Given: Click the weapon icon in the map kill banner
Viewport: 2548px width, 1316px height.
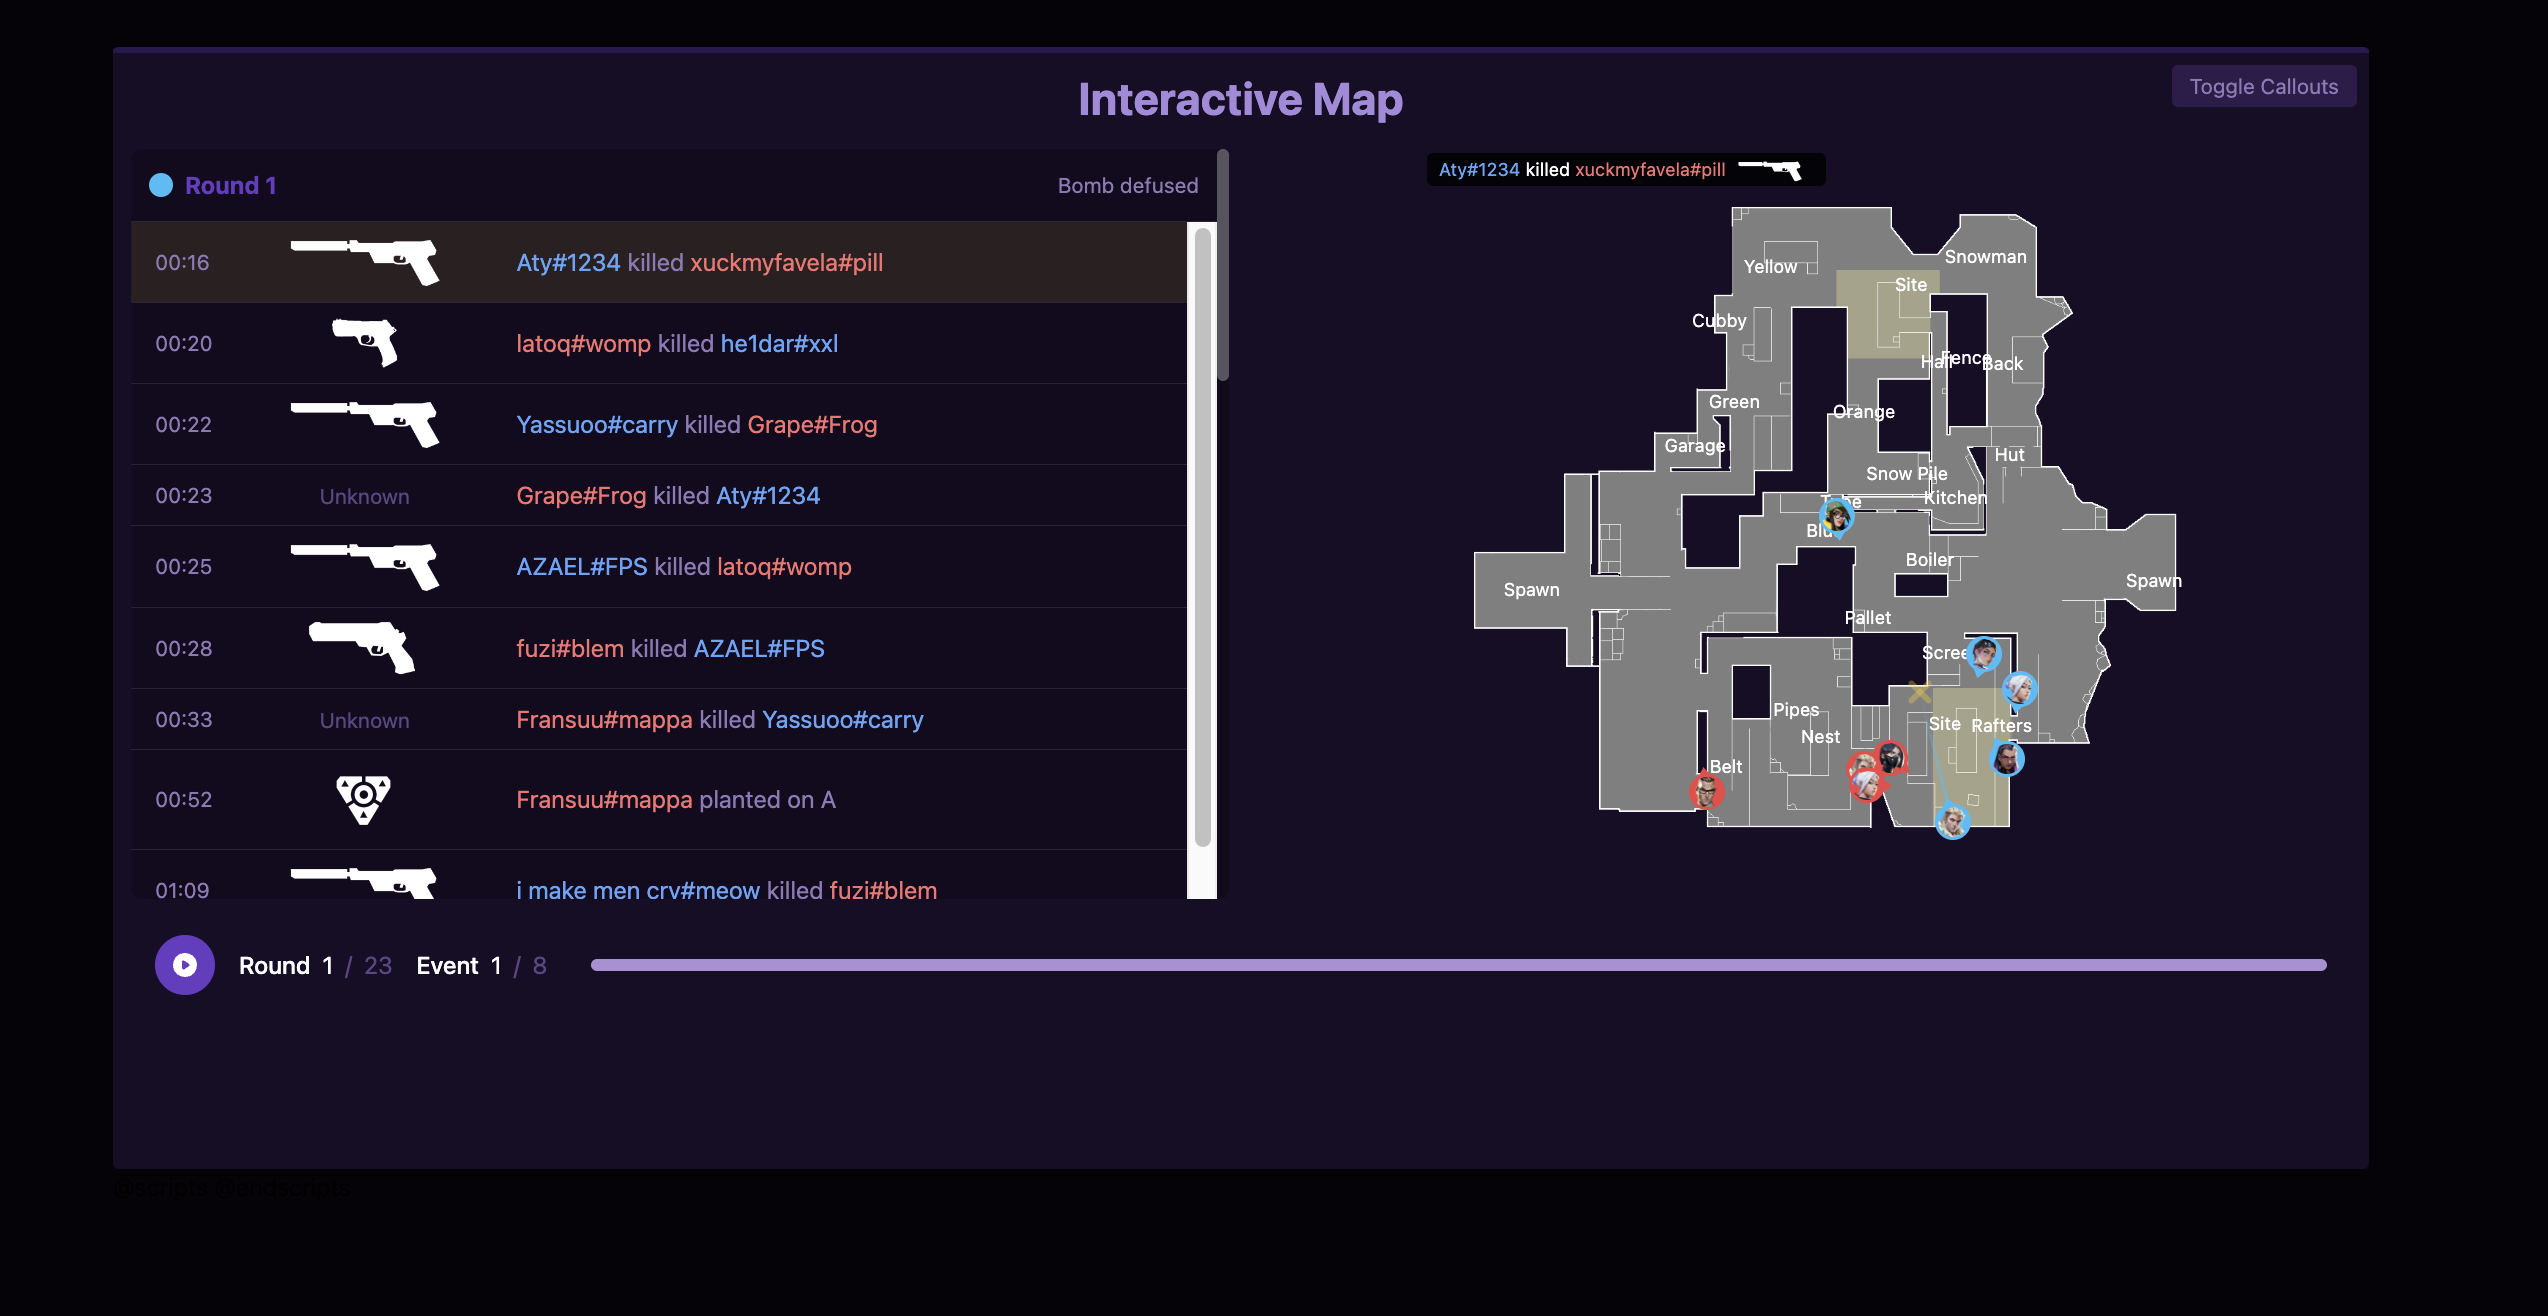Looking at the screenshot, I should (x=1769, y=169).
